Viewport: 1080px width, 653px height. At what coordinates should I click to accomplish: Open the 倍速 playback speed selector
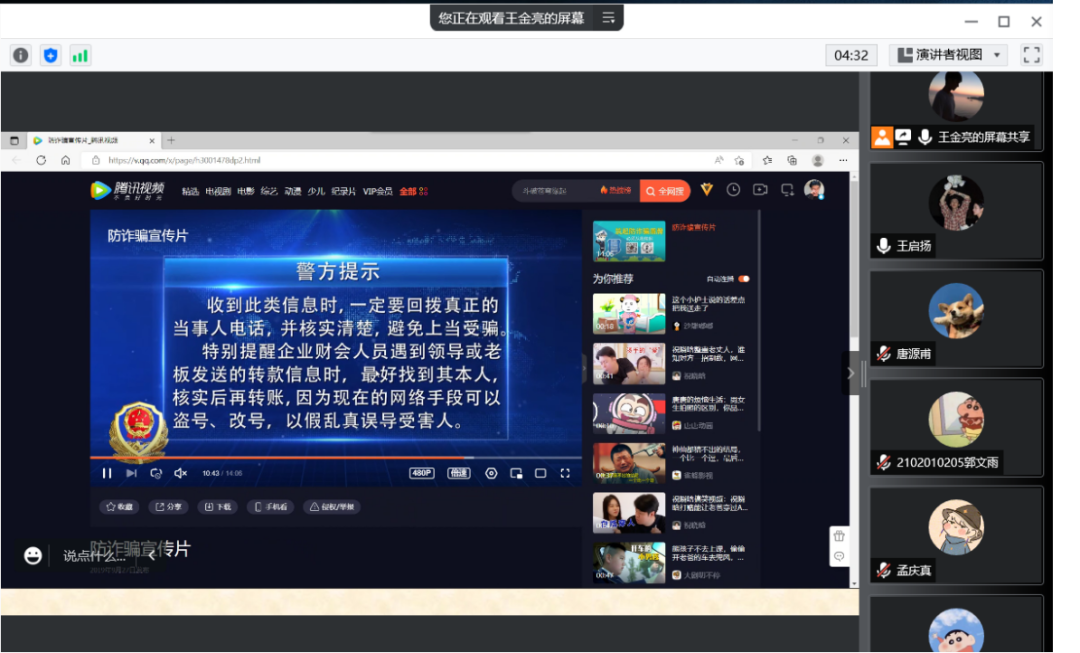click(x=459, y=473)
